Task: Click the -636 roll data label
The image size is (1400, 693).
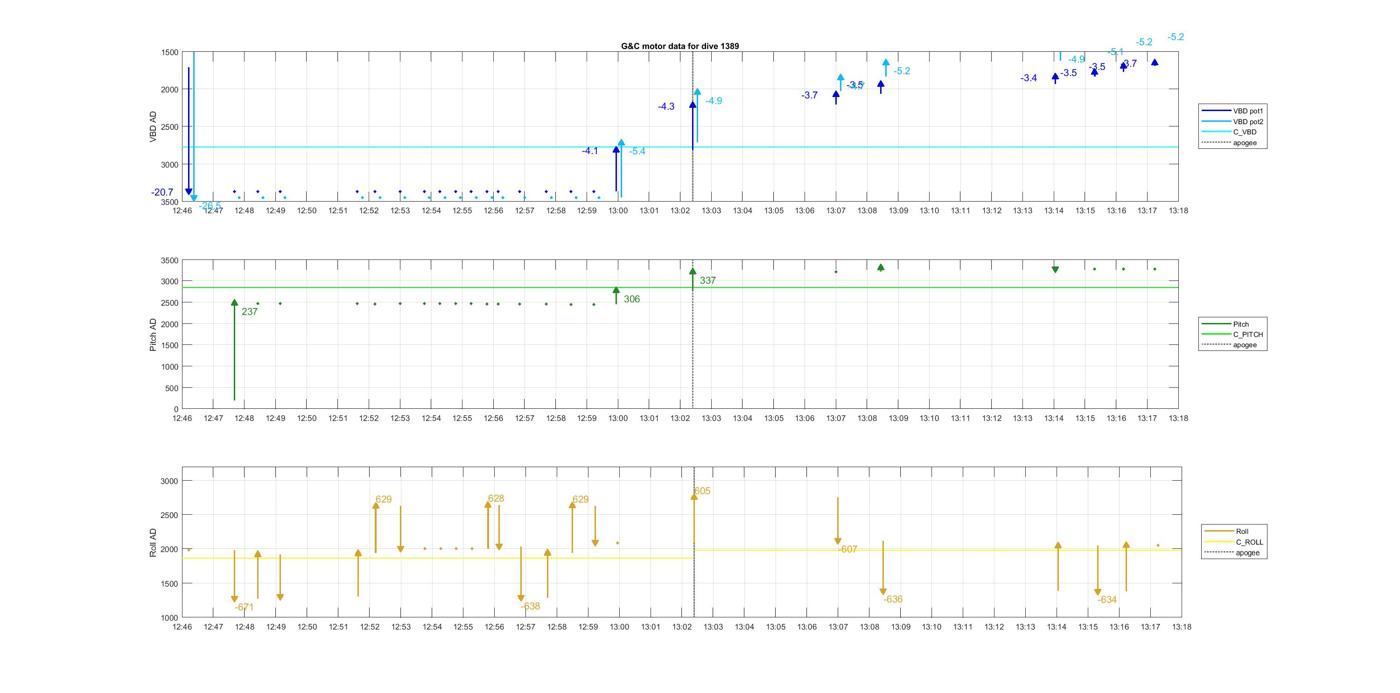Action: click(893, 600)
